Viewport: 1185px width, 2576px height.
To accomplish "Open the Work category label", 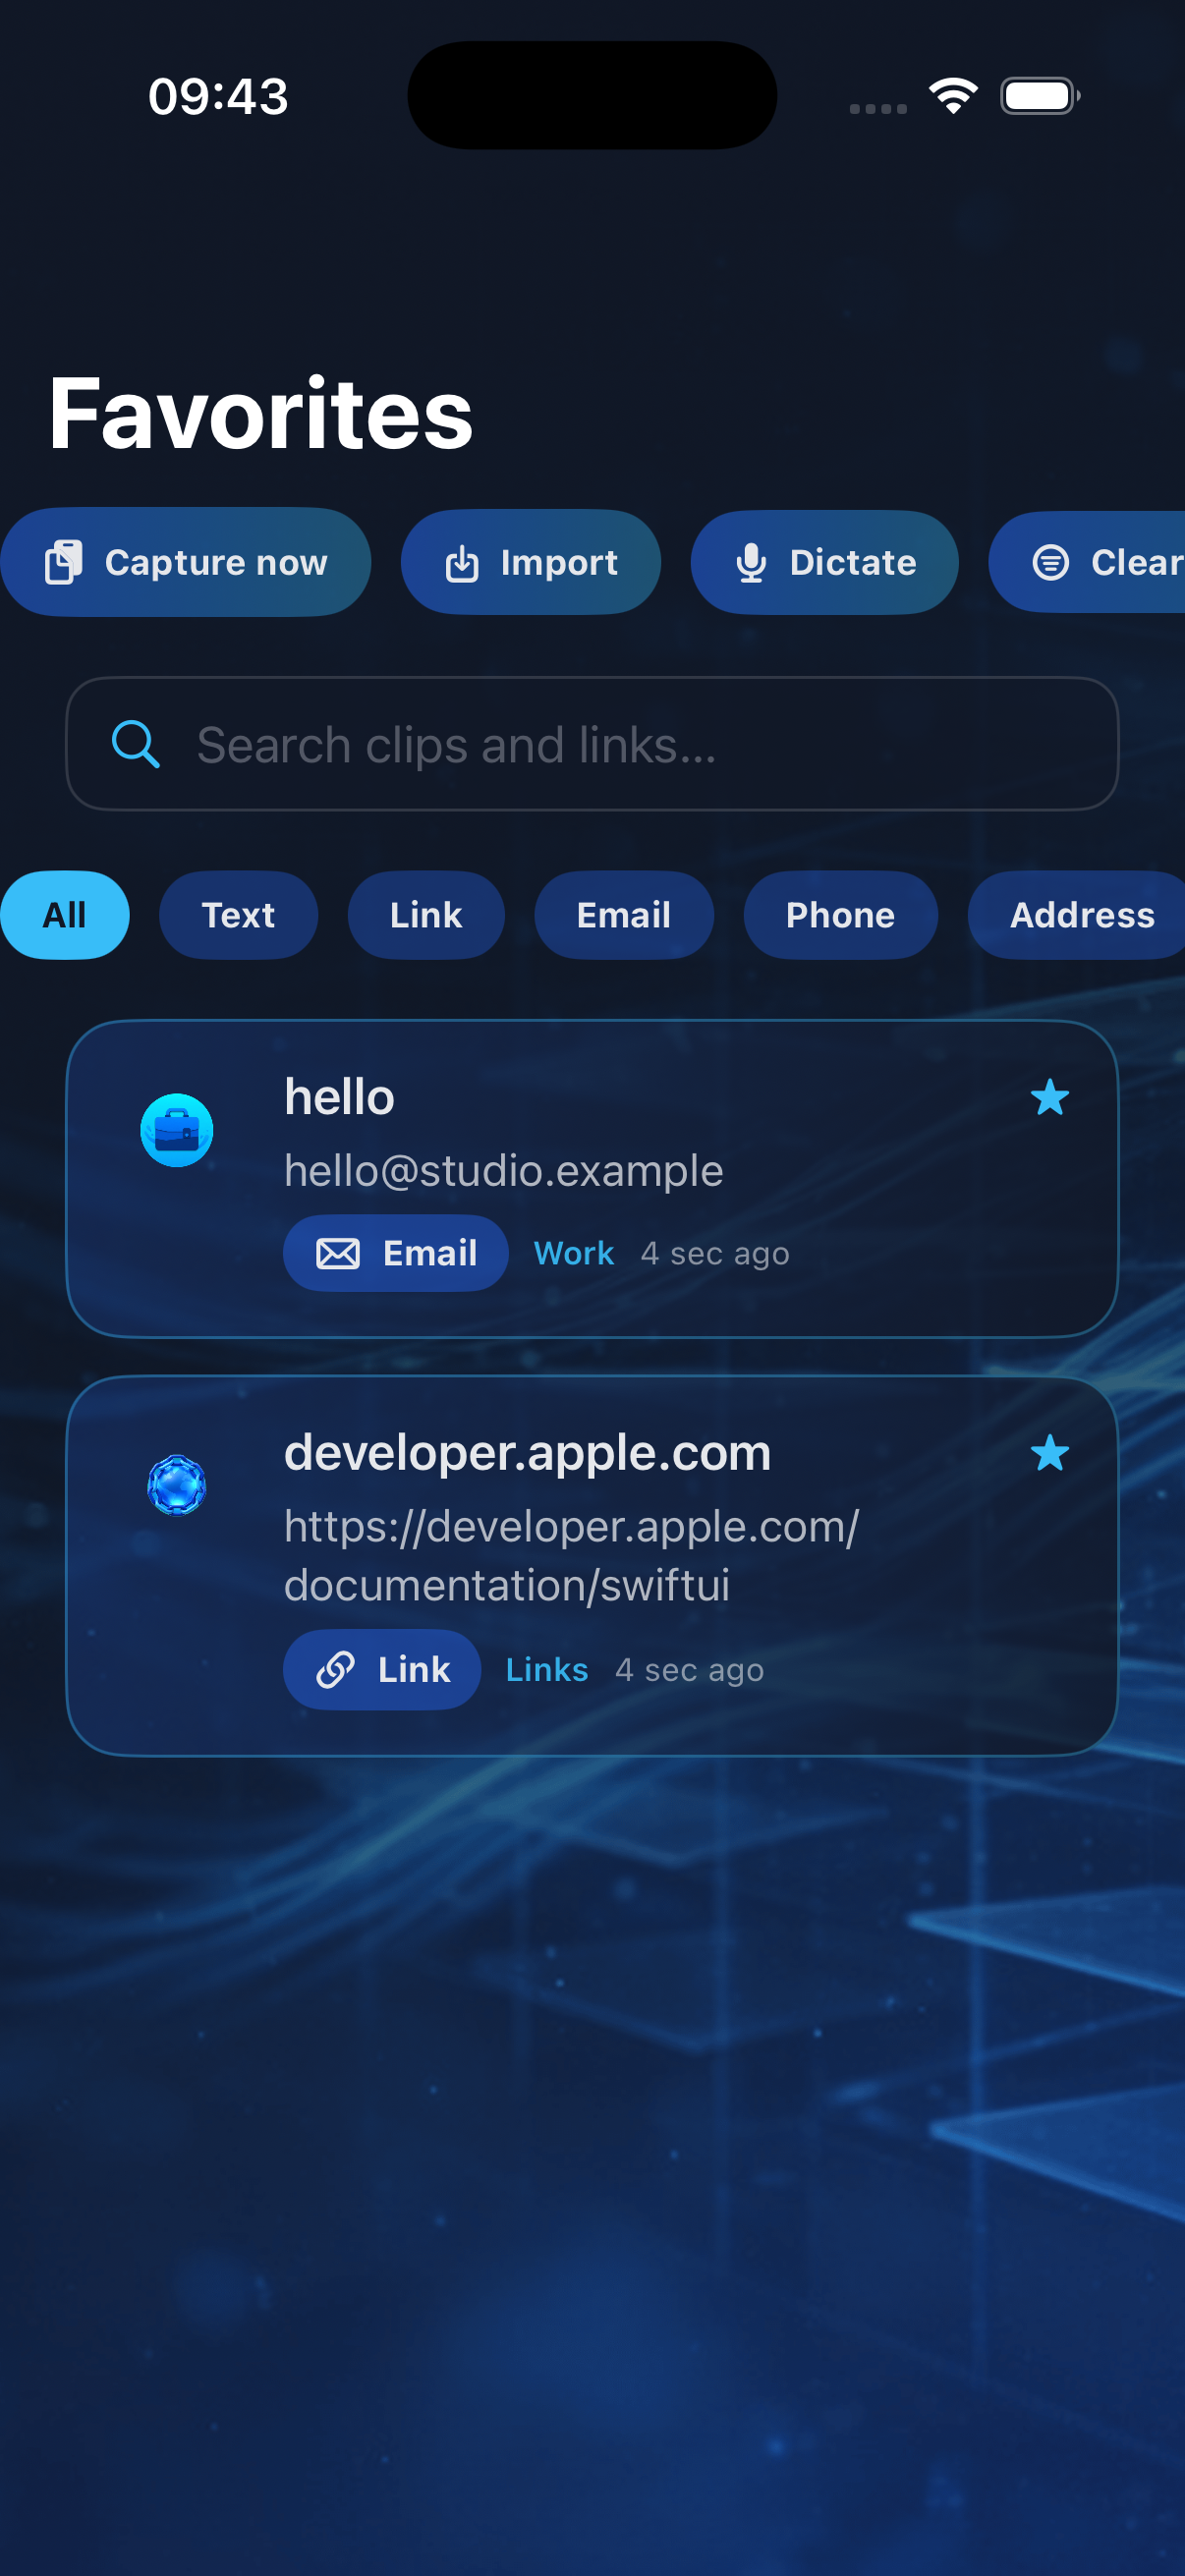I will [574, 1253].
